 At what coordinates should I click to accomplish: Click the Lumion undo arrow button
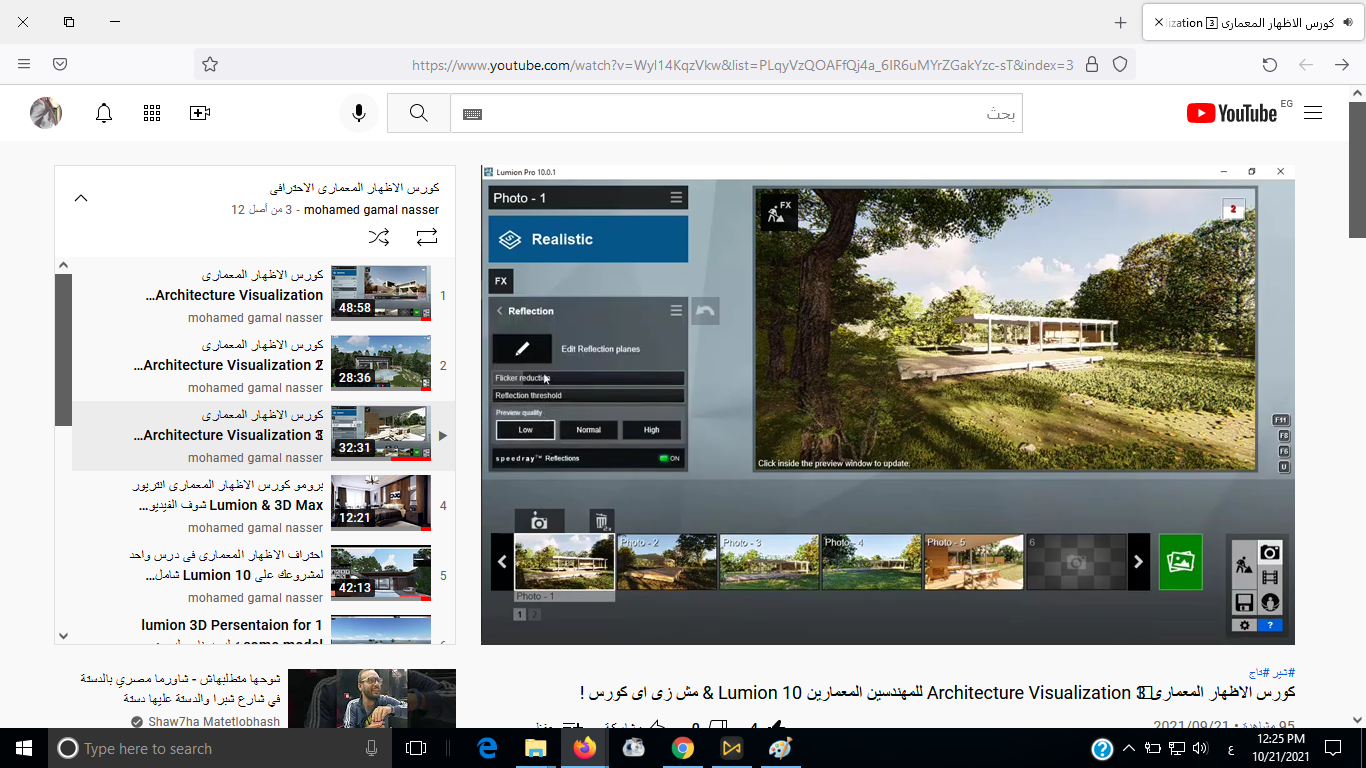coord(705,311)
